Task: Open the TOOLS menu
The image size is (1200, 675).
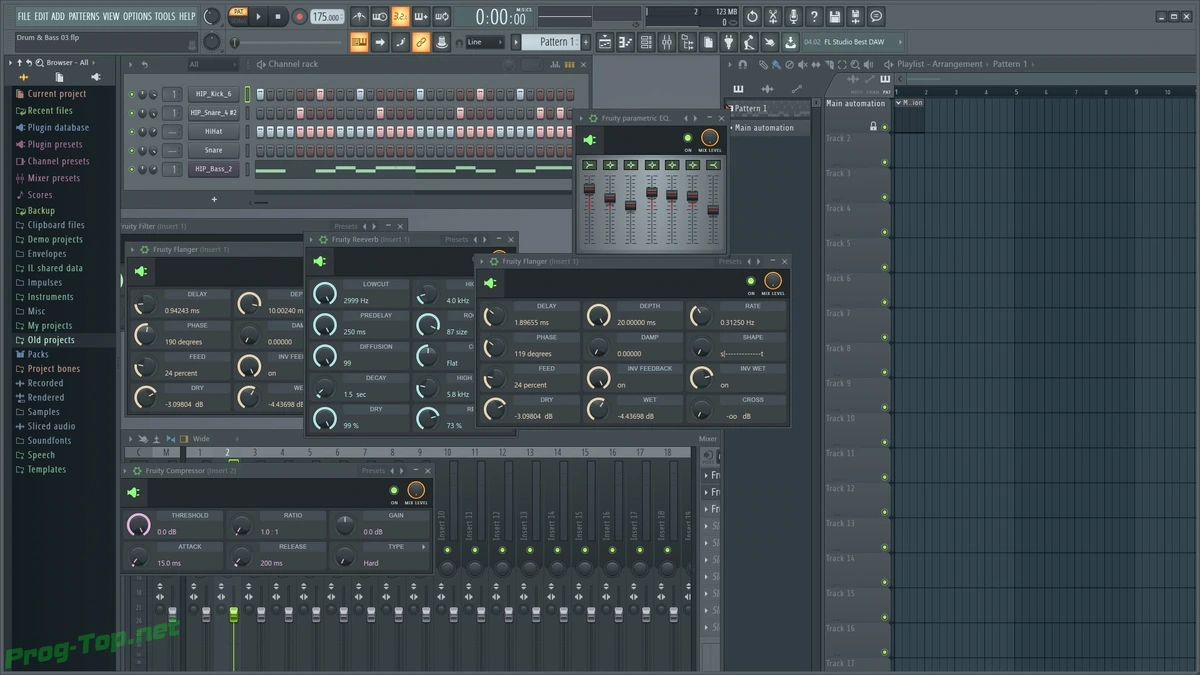Action: (165, 17)
